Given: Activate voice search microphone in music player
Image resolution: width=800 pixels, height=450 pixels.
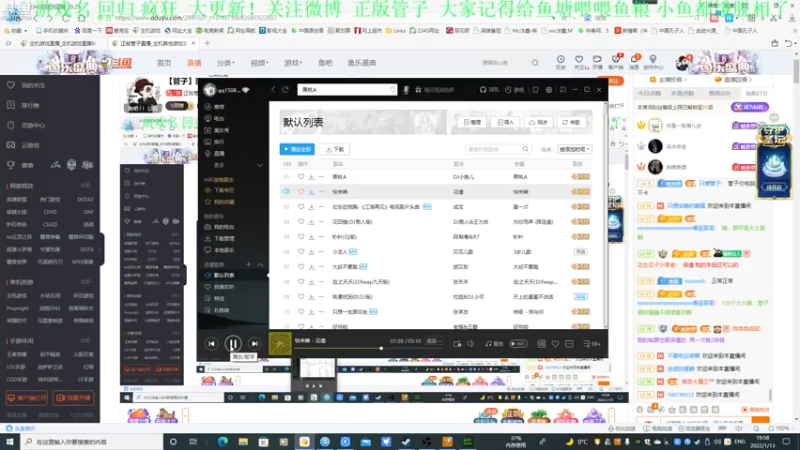Looking at the screenshot, I should point(406,90).
